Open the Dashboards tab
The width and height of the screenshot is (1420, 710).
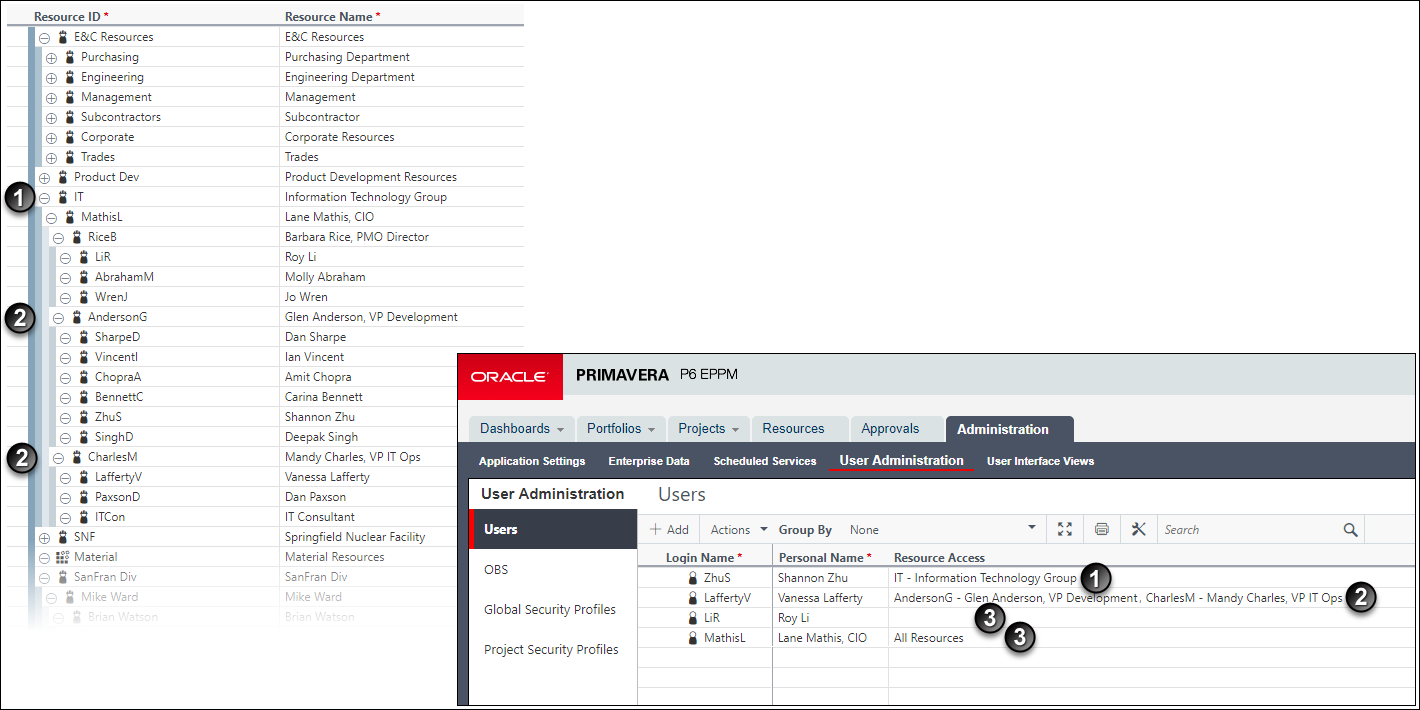coord(522,428)
